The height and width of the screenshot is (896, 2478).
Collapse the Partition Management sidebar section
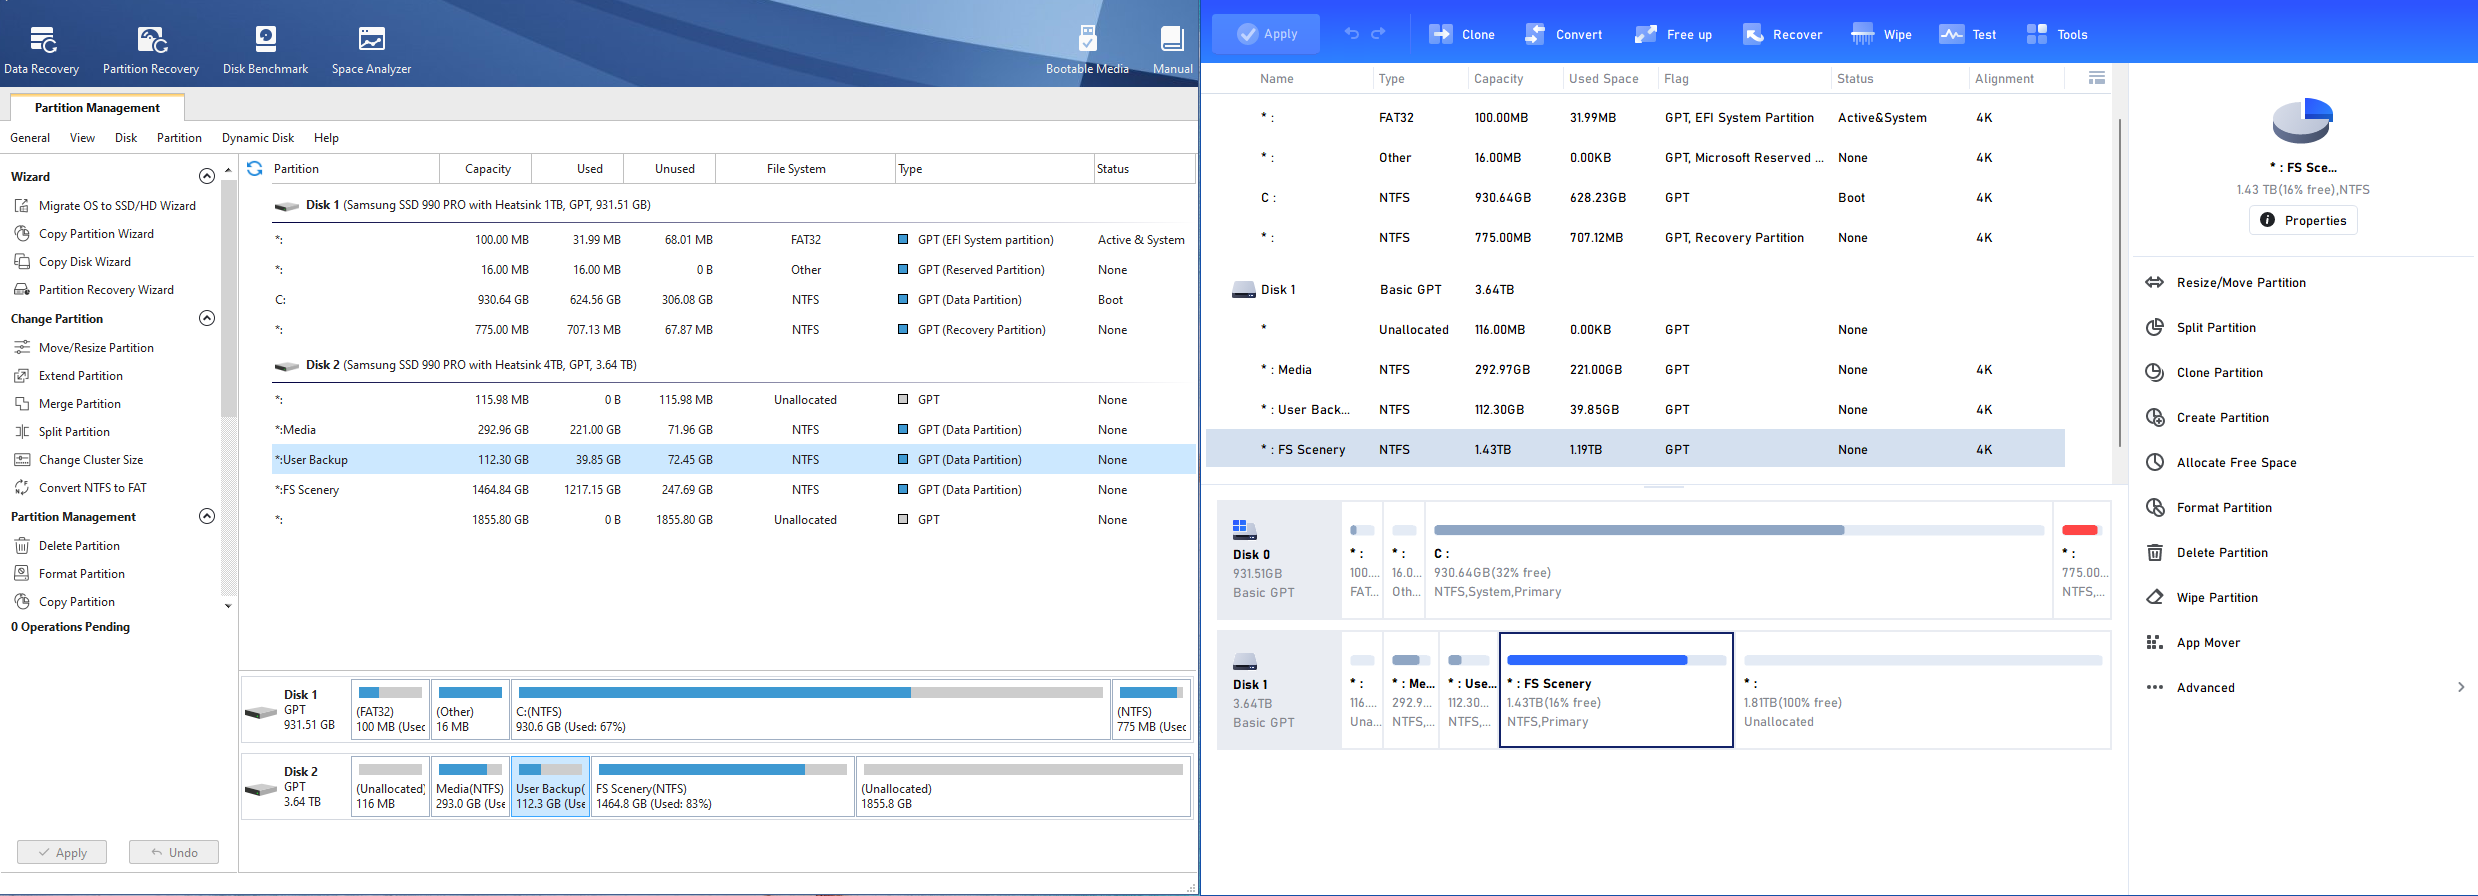207,516
